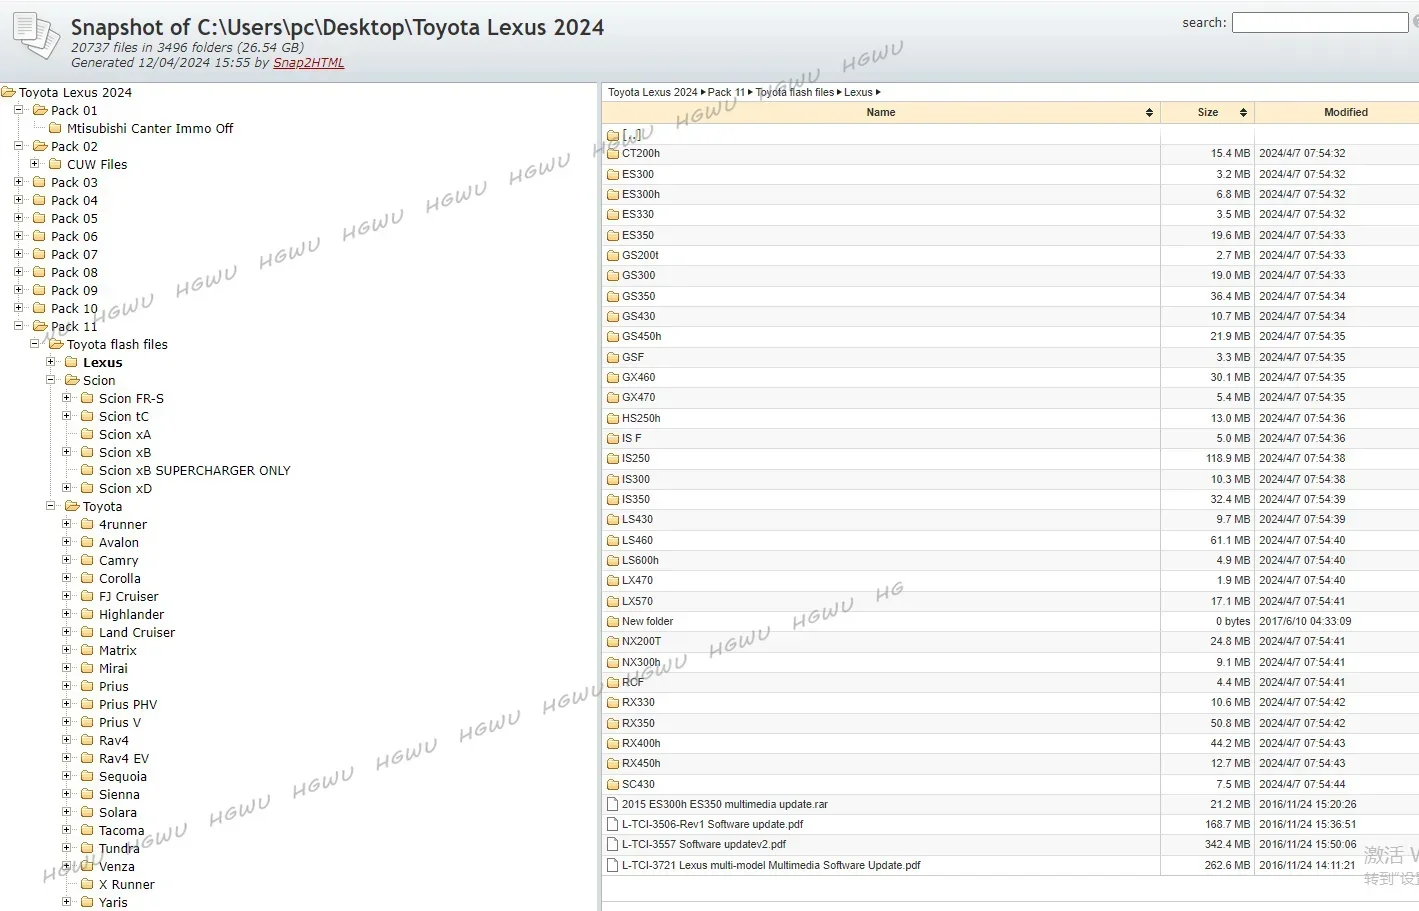The height and width of the screenshot is (911, 1419).
Task: Expand the Pack 07 tree node
Action: pyautogui.click(x=18, y=253)
